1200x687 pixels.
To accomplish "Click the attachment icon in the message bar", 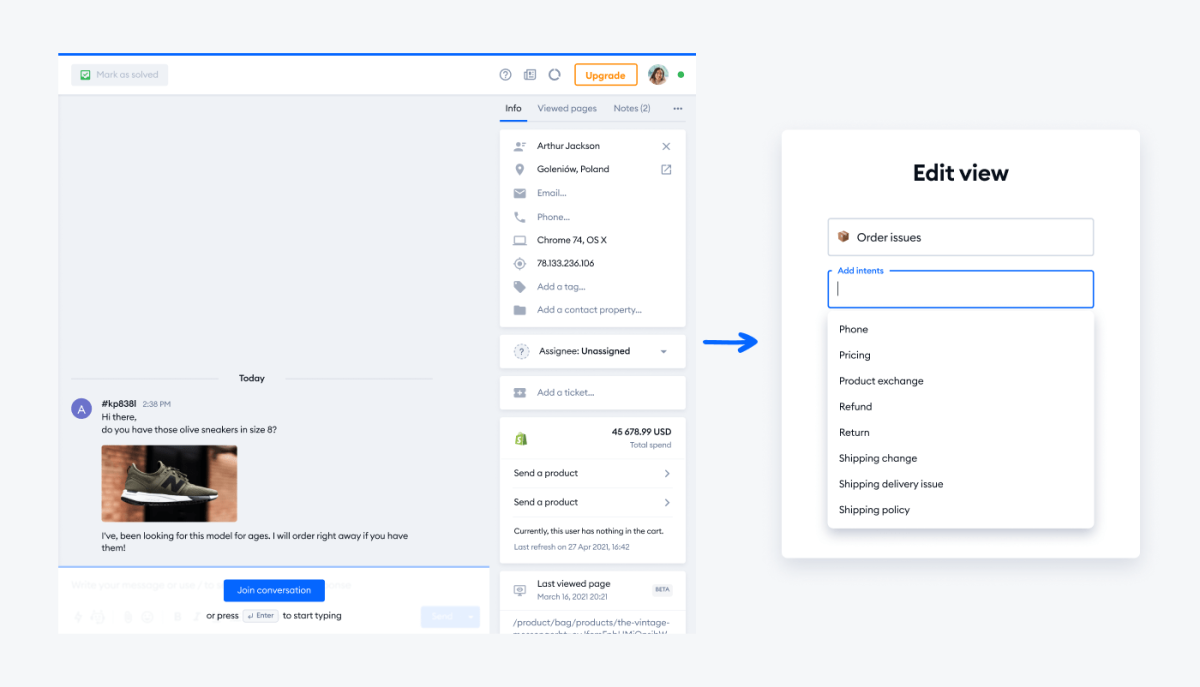I will (x=127, y=617).
